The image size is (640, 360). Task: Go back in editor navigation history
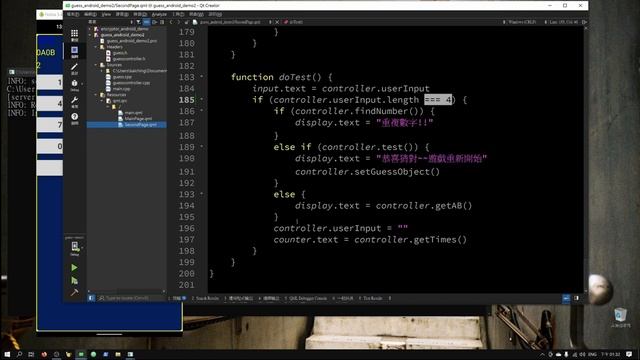[171, 22]
